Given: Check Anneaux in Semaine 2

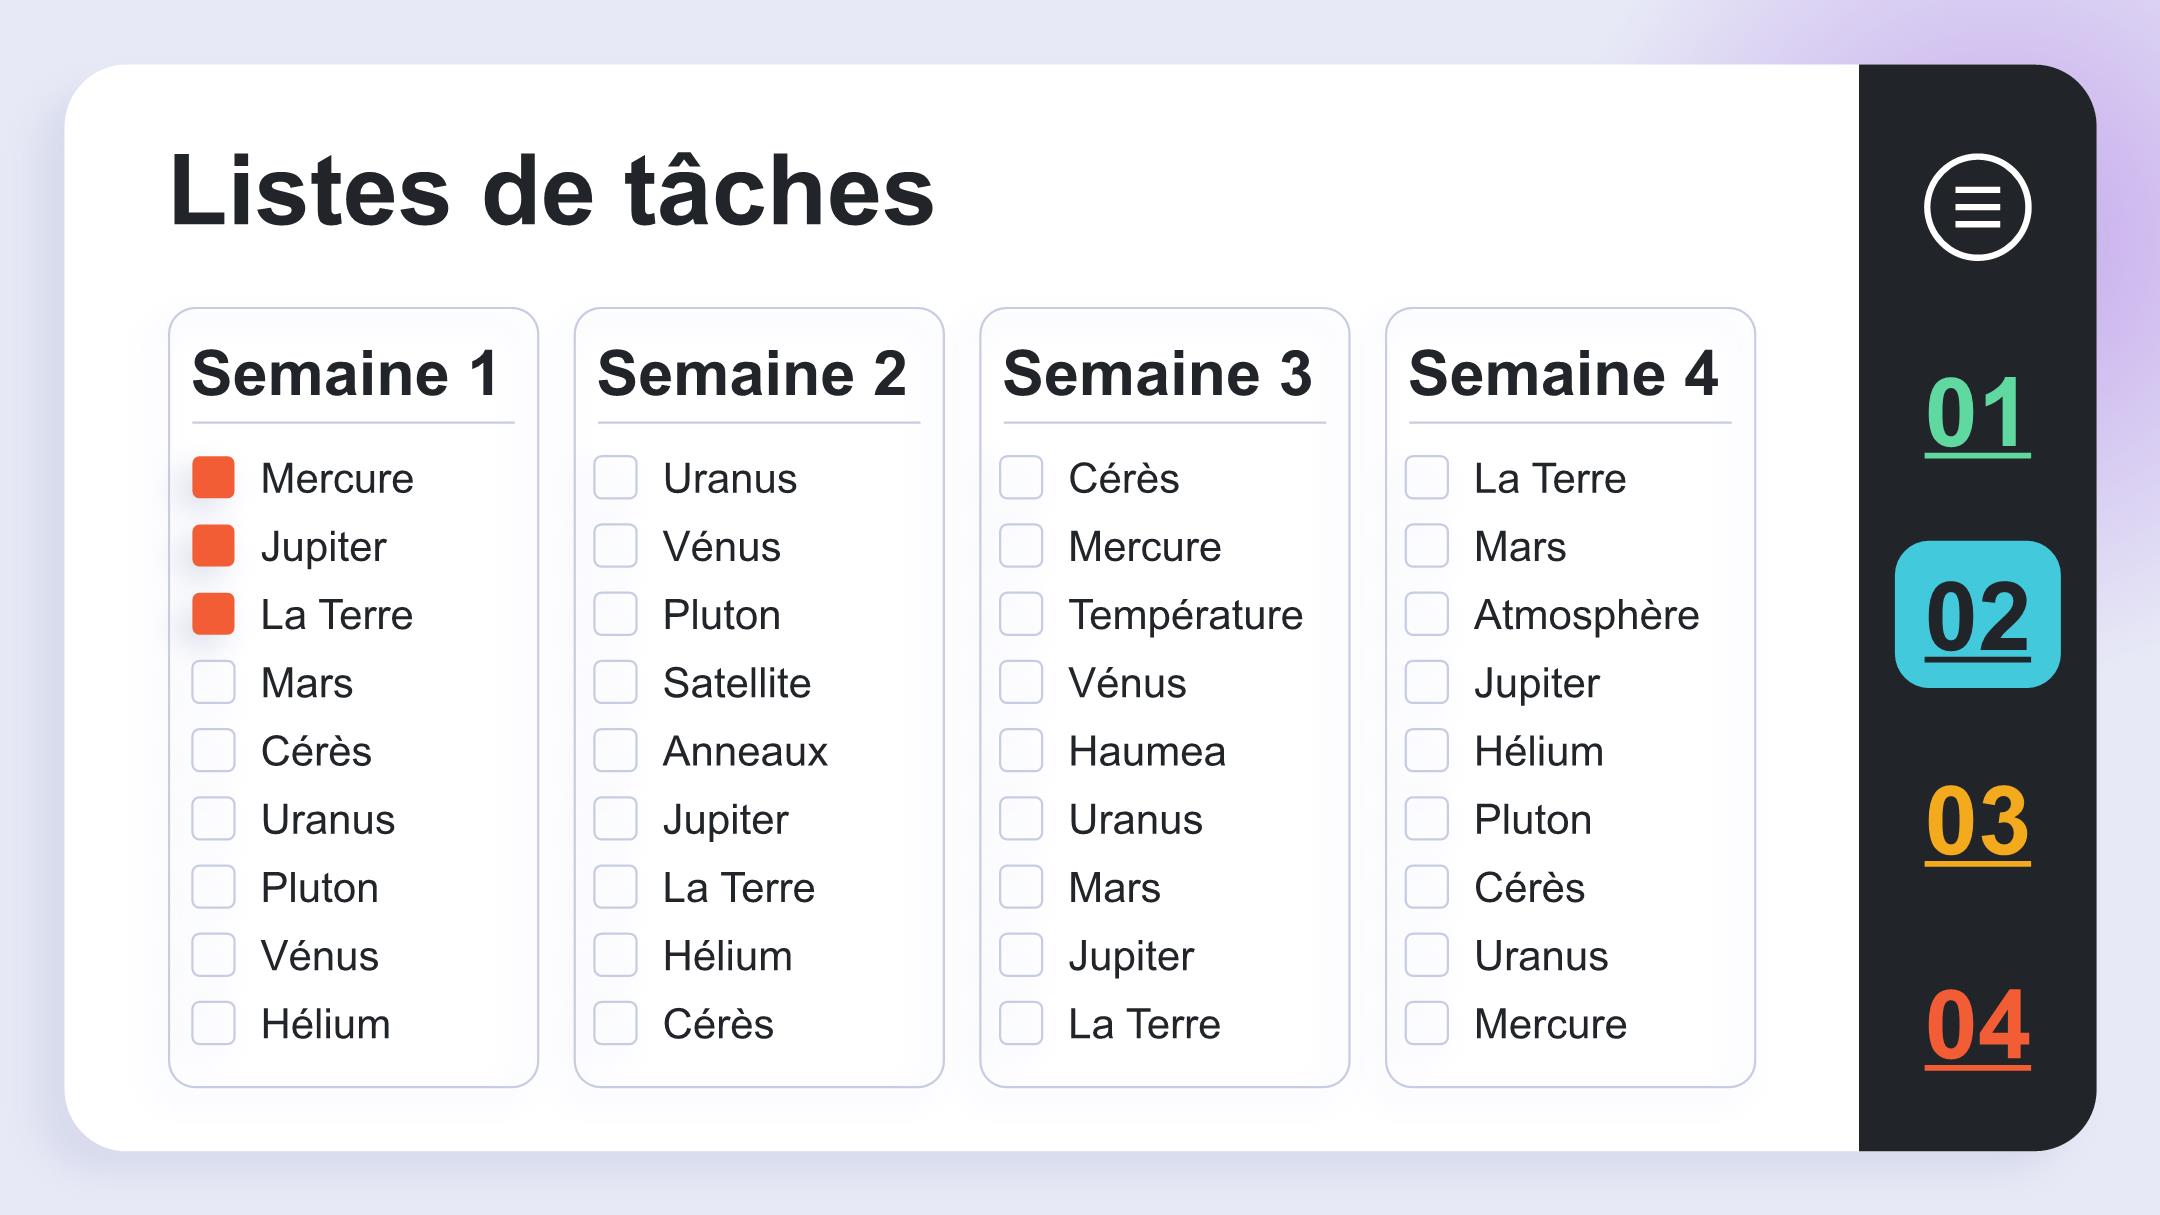Looking at the screenshot, I should tap(615, 750).
